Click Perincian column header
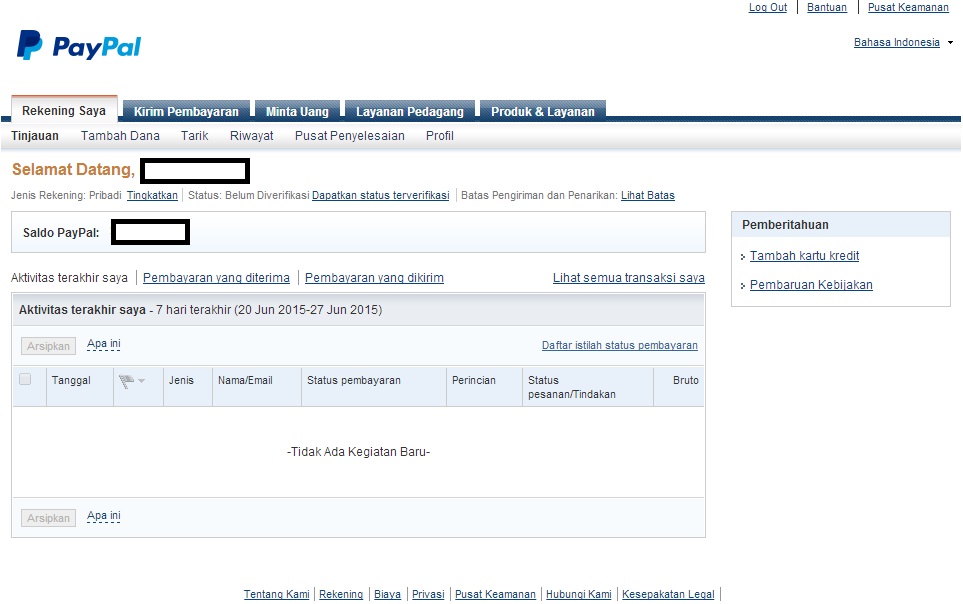The image size is (963, 604). [x=474, y=380]
